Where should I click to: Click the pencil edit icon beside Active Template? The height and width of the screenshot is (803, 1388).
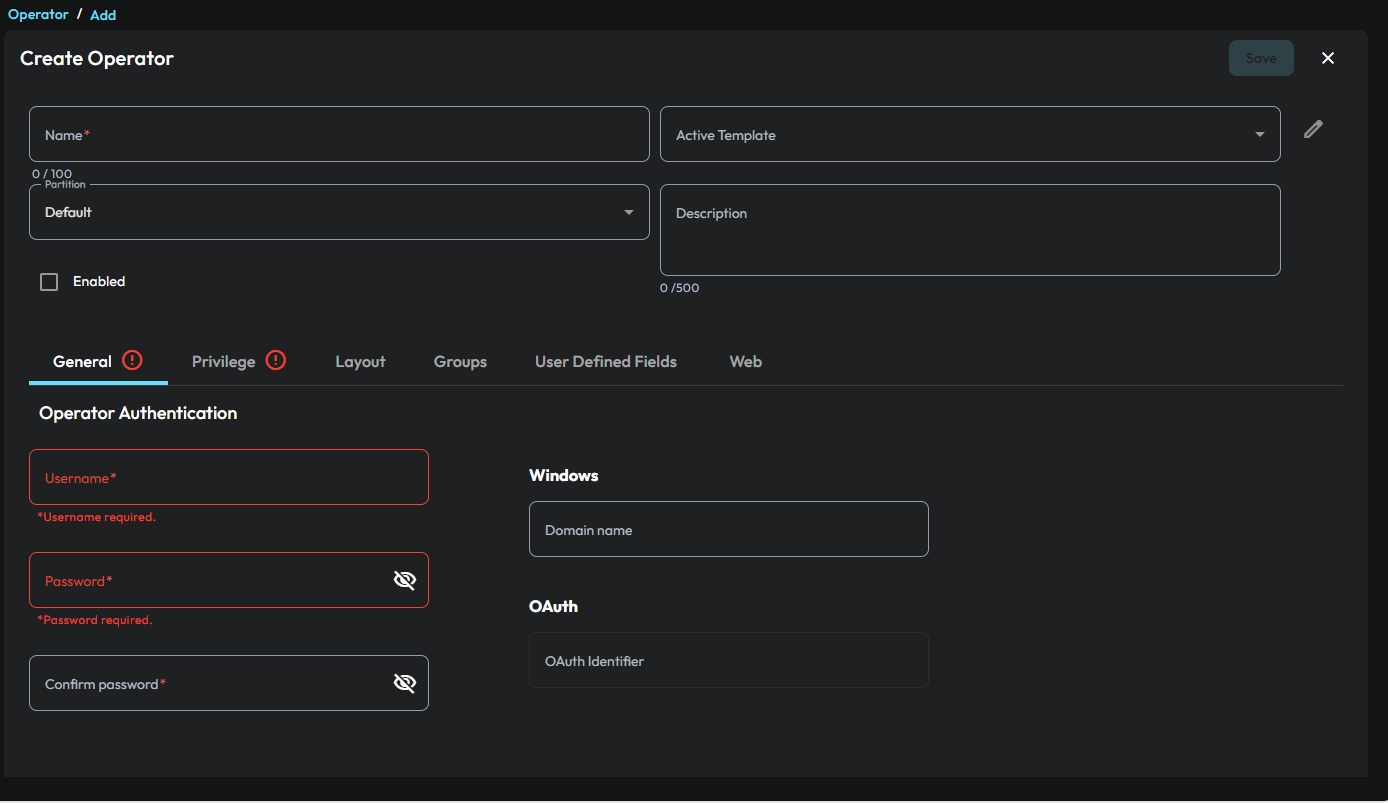1313,129
